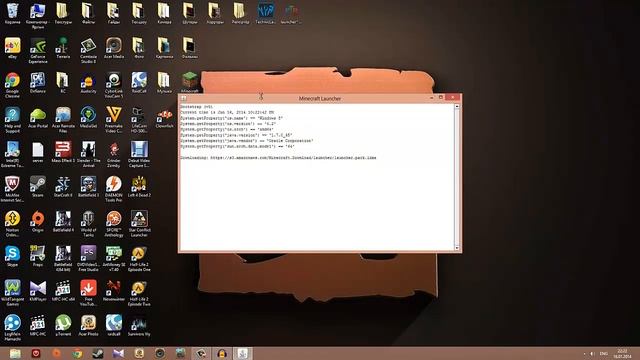Launch the World of Tanks shortcut

pyautogui.click(x=88, y=224)
